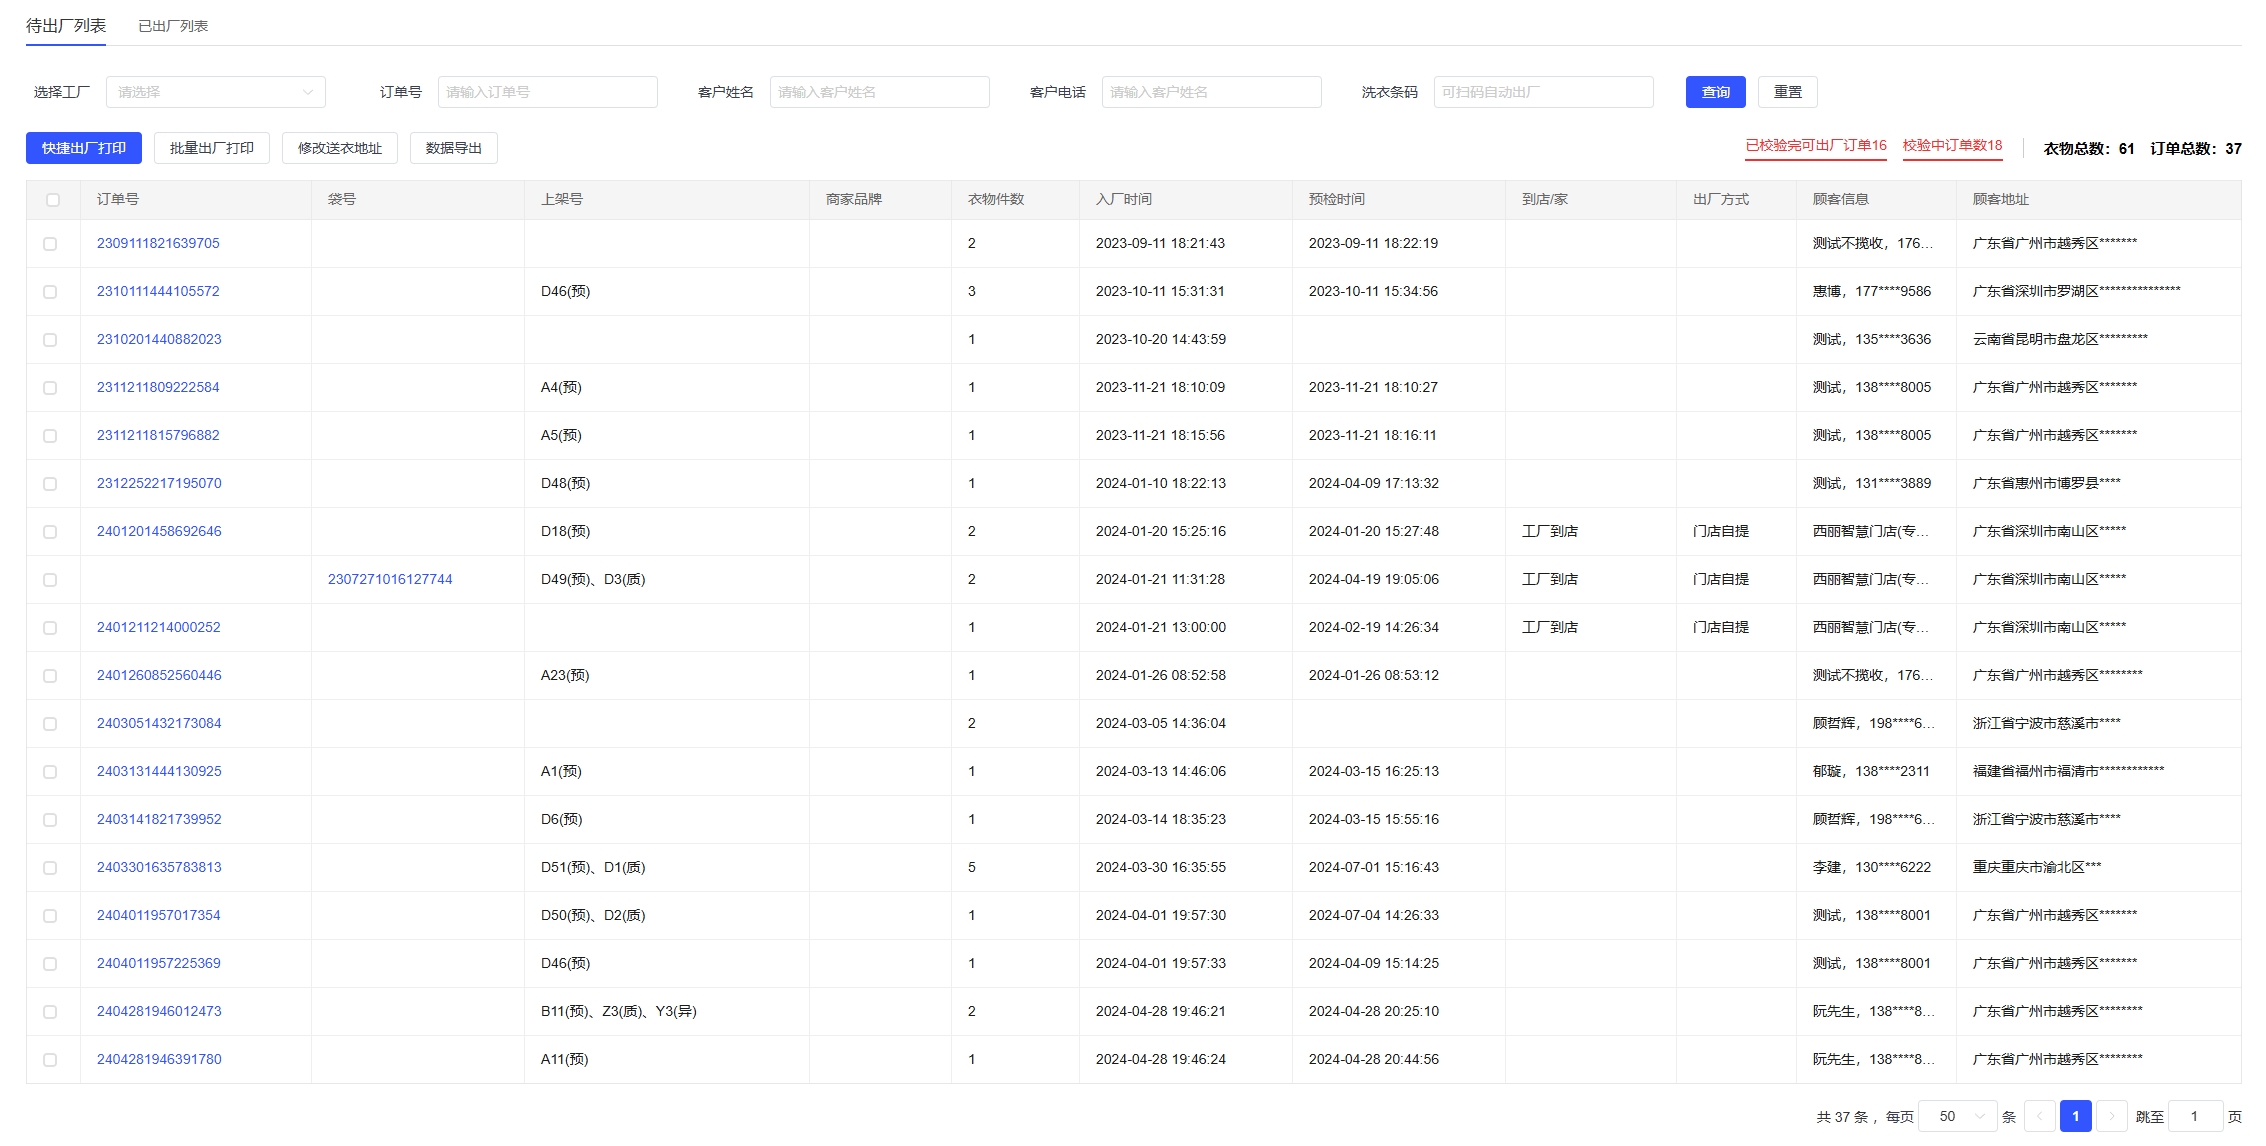Go to previous page arrow

pos(2039,1116)
